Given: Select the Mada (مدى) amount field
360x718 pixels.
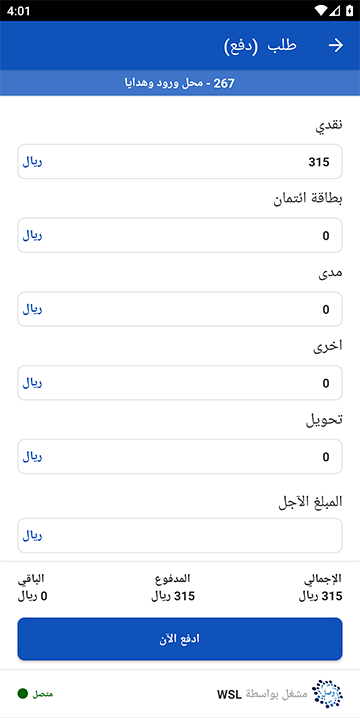Looking at the screenshot, I should [180, 309].
